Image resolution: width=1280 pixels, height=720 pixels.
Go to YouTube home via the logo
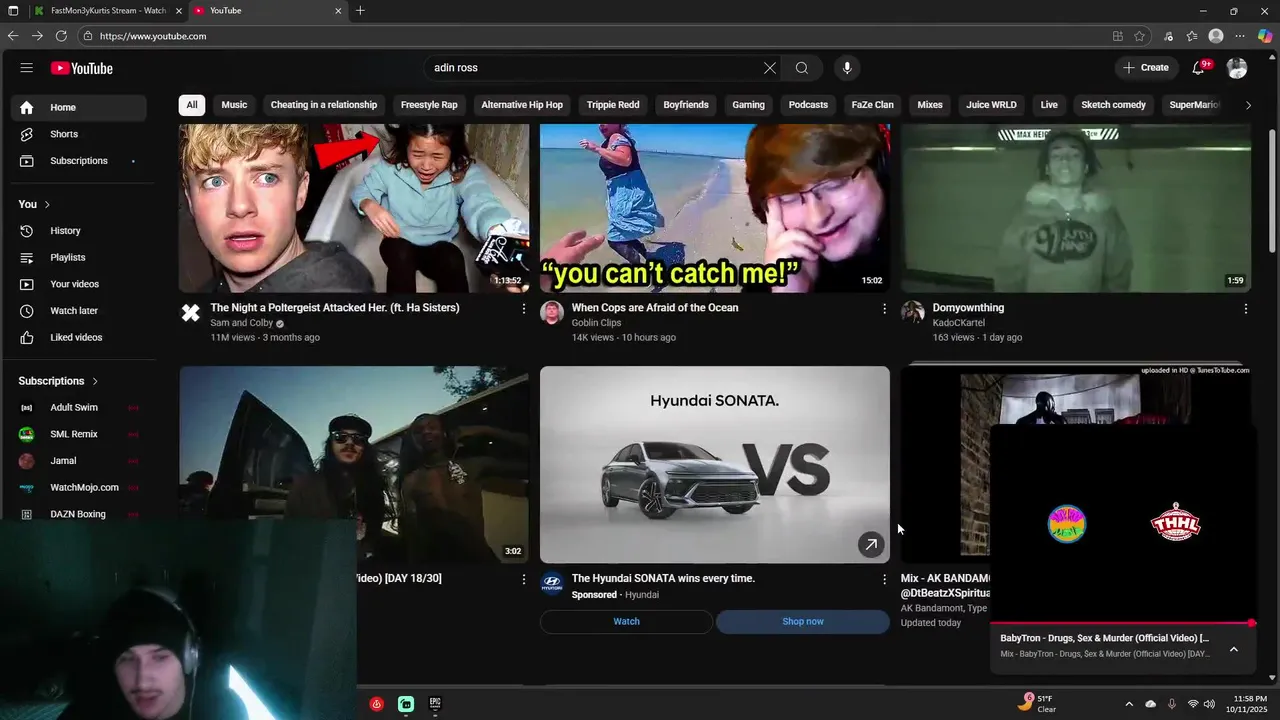(82, 68)
